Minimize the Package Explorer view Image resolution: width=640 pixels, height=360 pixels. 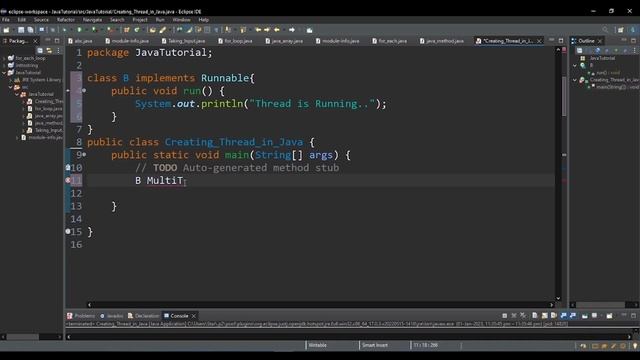pyautogui.click(x=48, y=41)
